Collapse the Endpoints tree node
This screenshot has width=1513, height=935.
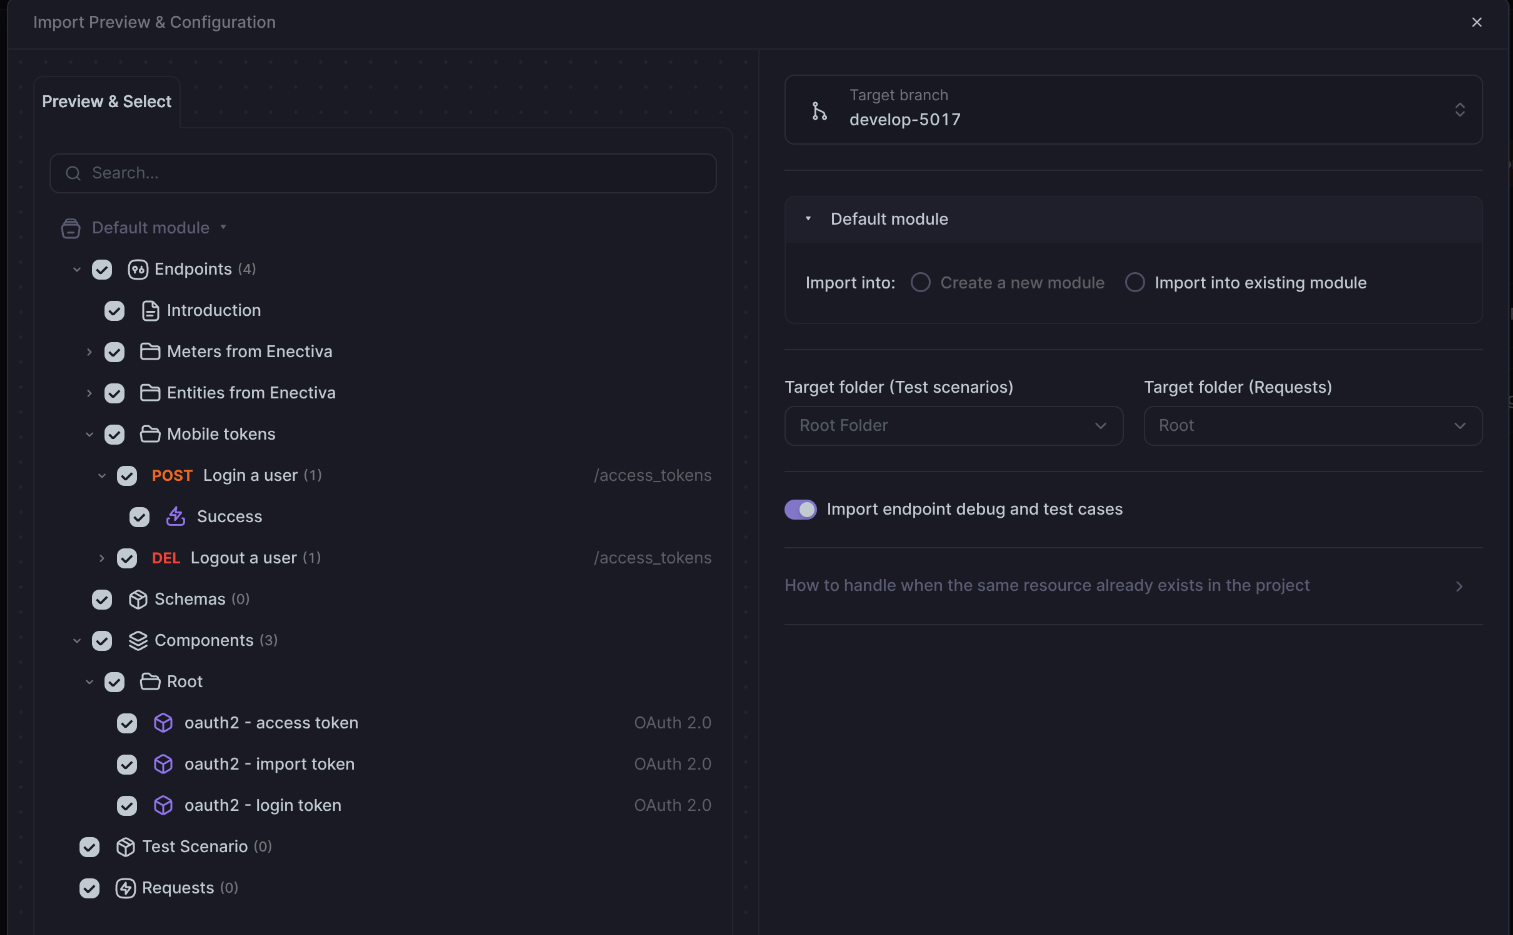tap(77, 270)
